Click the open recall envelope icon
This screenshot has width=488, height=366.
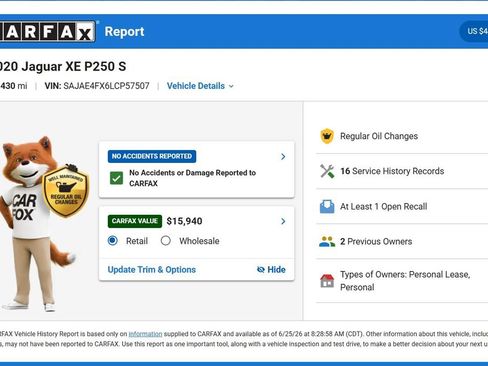(327, 206)
